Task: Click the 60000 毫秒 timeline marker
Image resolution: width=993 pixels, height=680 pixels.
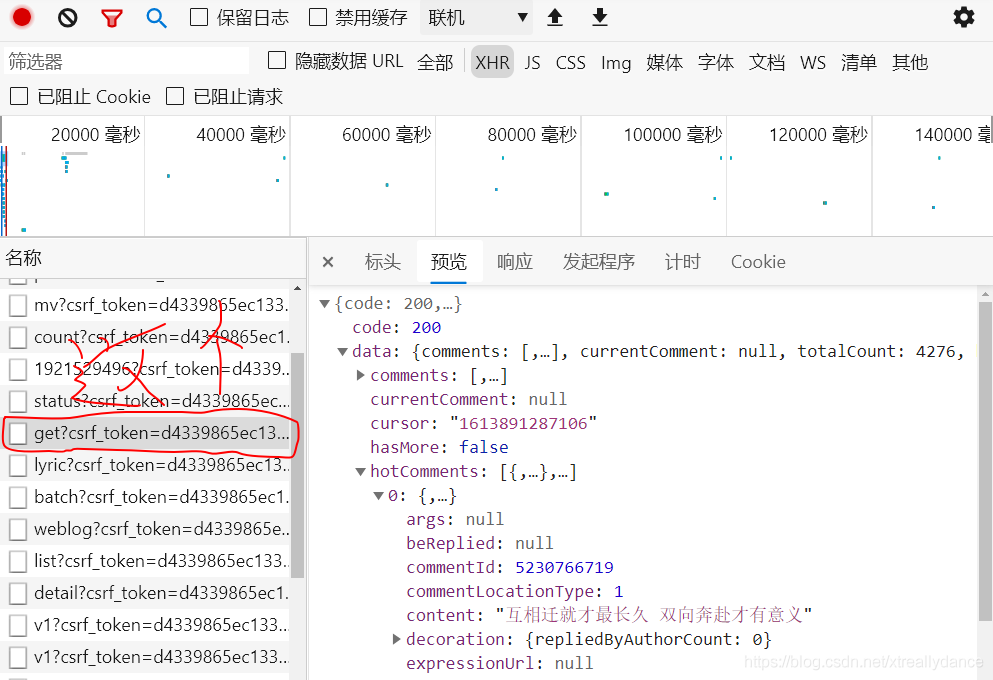Action: pyautogui.click(x=386, y=135)
